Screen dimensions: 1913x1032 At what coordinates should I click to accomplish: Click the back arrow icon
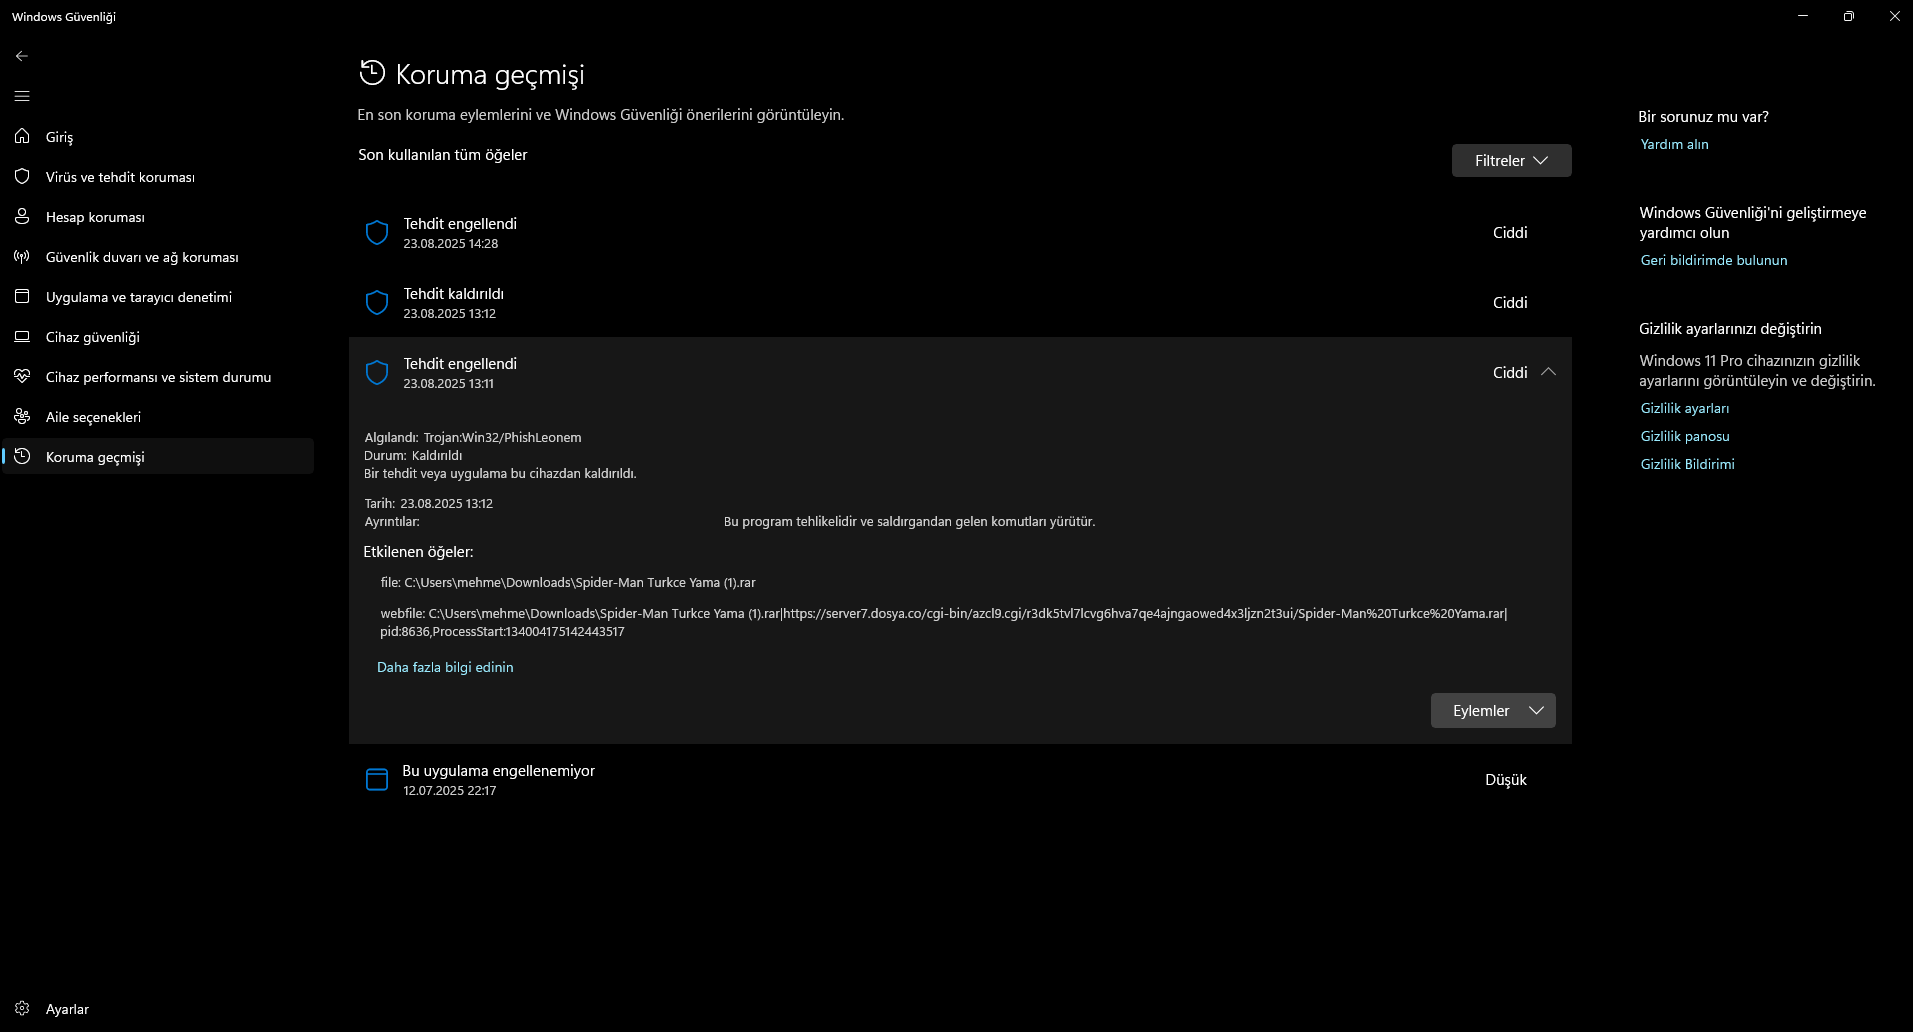point(22,56)
